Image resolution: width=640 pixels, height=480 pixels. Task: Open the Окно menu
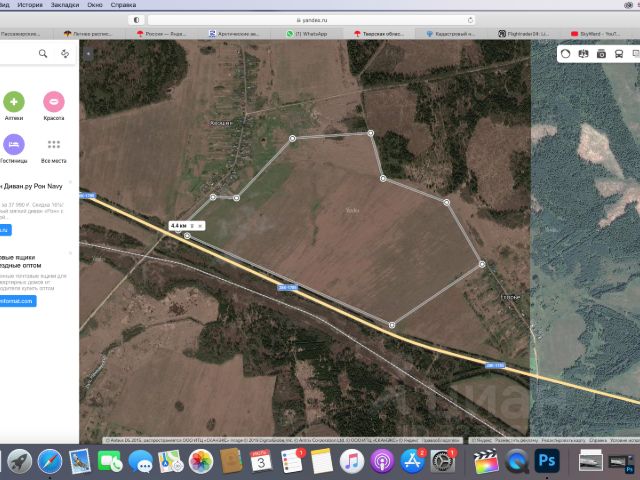95,5
